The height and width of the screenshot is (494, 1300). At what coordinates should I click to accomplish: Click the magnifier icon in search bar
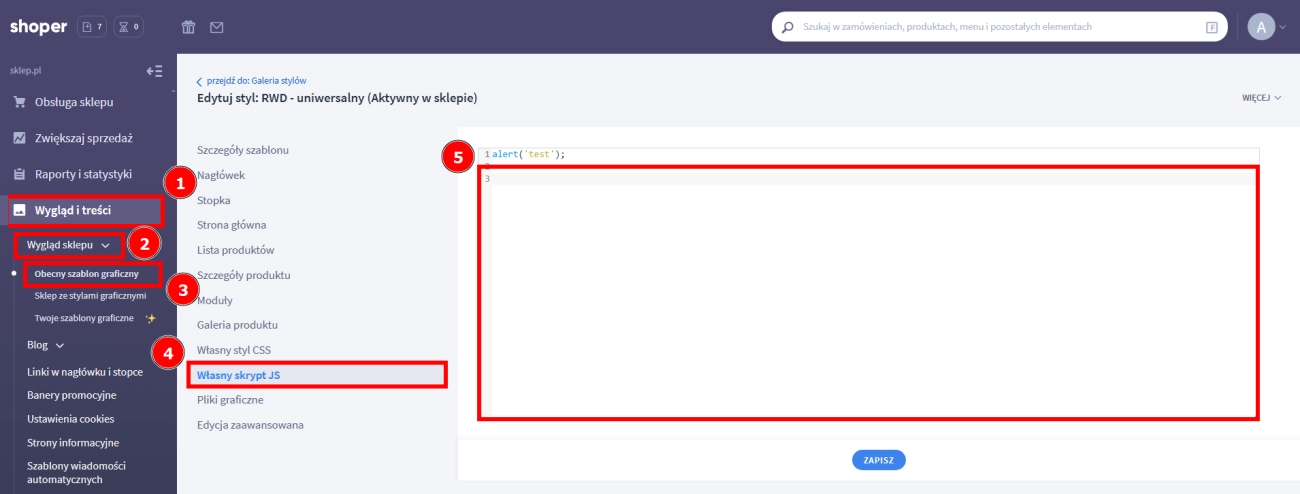pos(788,27)
